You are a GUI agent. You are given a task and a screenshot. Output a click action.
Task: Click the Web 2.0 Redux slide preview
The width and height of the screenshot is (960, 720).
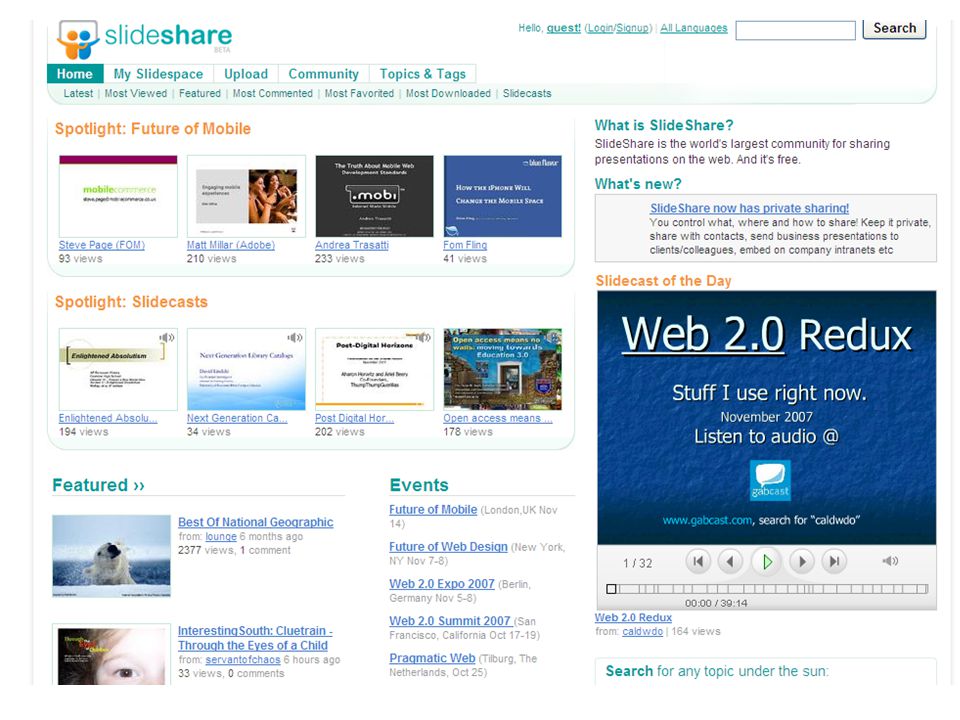767,418
